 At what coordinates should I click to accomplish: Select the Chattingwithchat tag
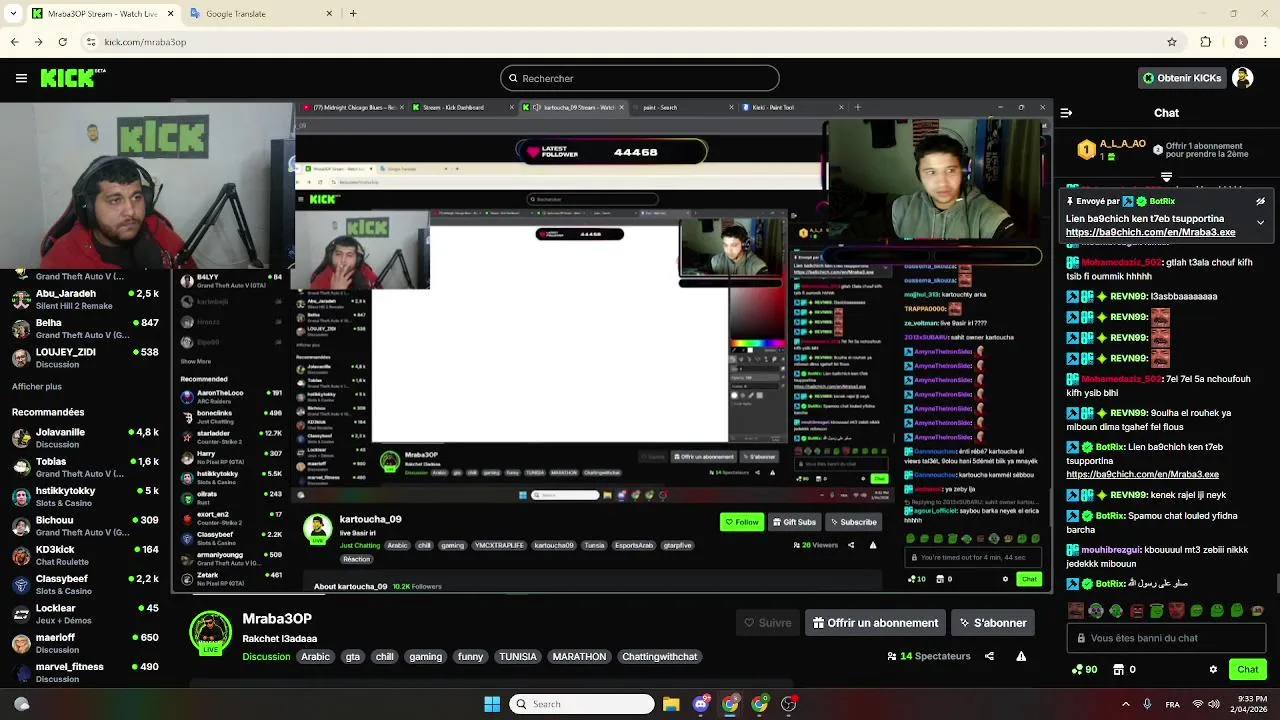tap(659, 657)
